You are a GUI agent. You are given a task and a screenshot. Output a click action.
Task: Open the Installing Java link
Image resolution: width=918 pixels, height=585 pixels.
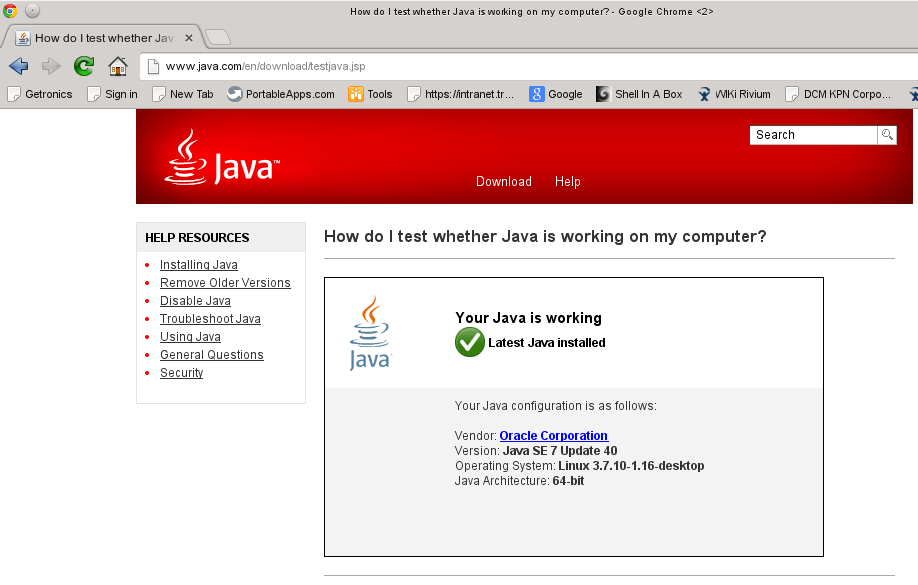pos(198,265)
